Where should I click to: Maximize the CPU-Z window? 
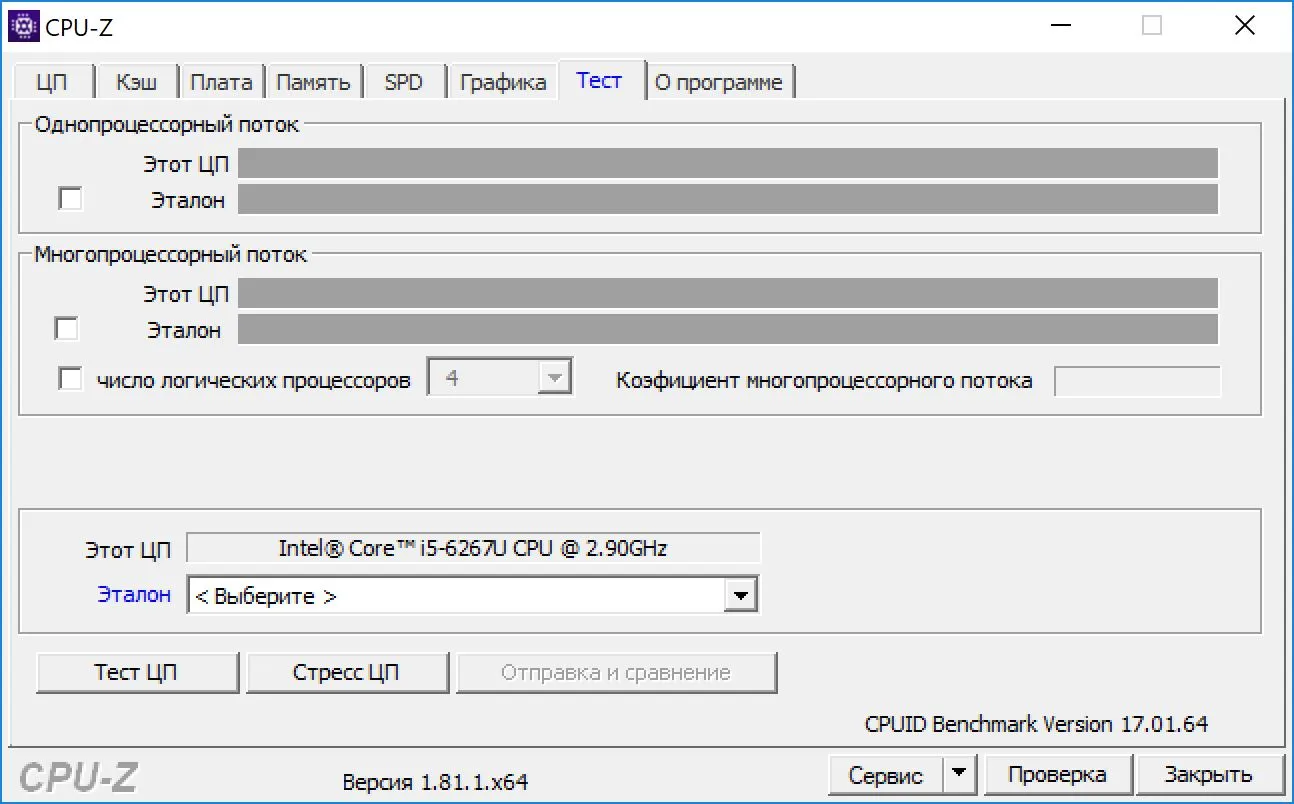[x=1152, y=26]
